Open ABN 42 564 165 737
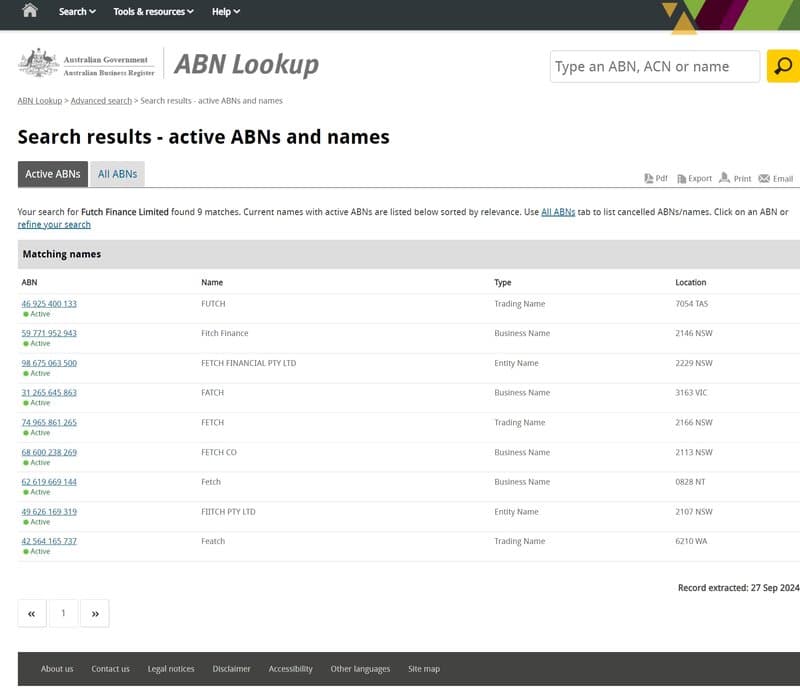 pyautogui.click(x=49, y=541)
